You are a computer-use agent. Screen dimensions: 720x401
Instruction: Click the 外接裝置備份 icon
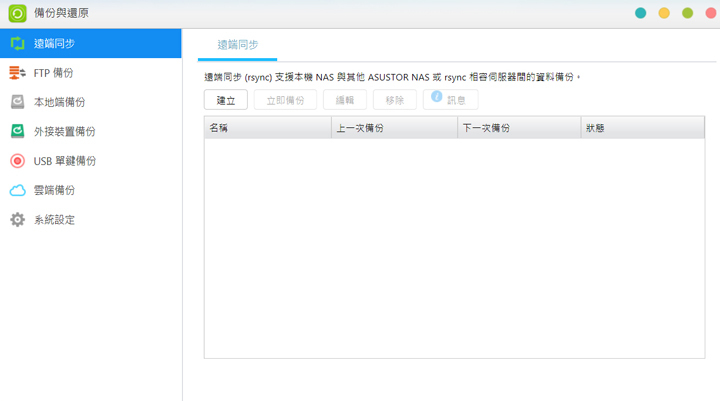[x=17, y=131]
